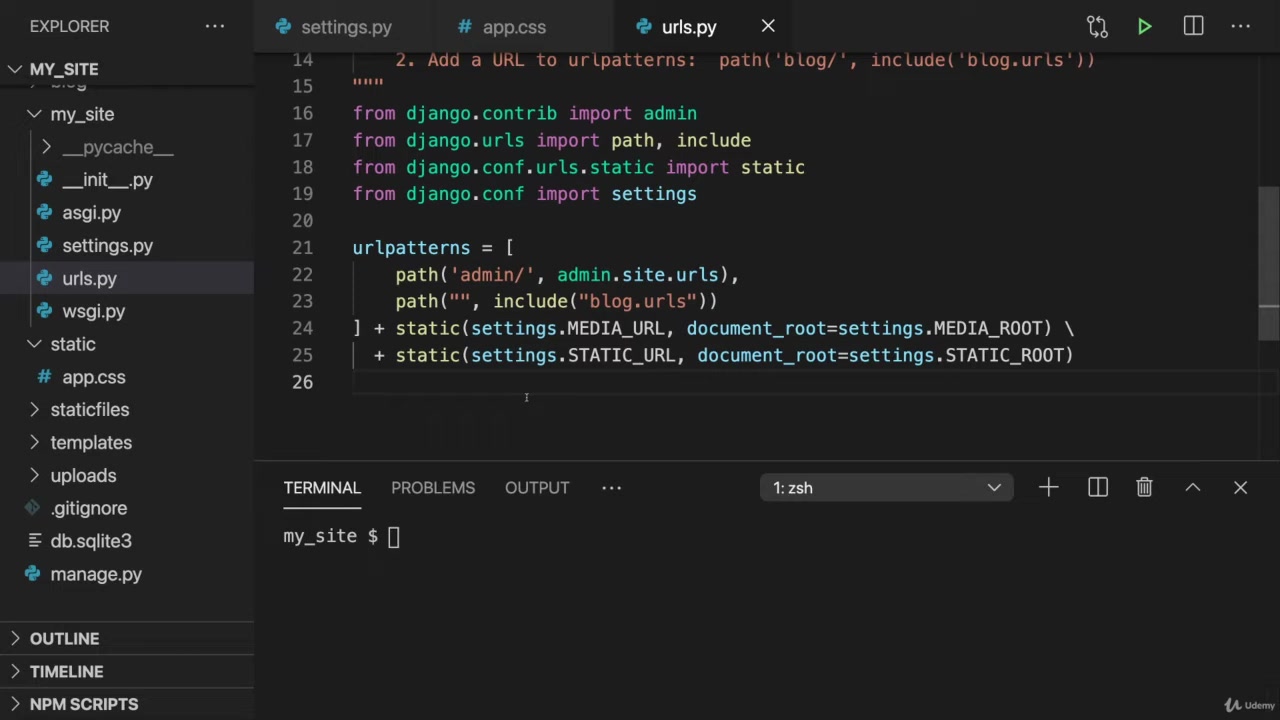Image resolution: width=1280 pixels, height=720 pixels.
Task: Maximize the panel using the up chevron
Action: (x=1192, y=488)
